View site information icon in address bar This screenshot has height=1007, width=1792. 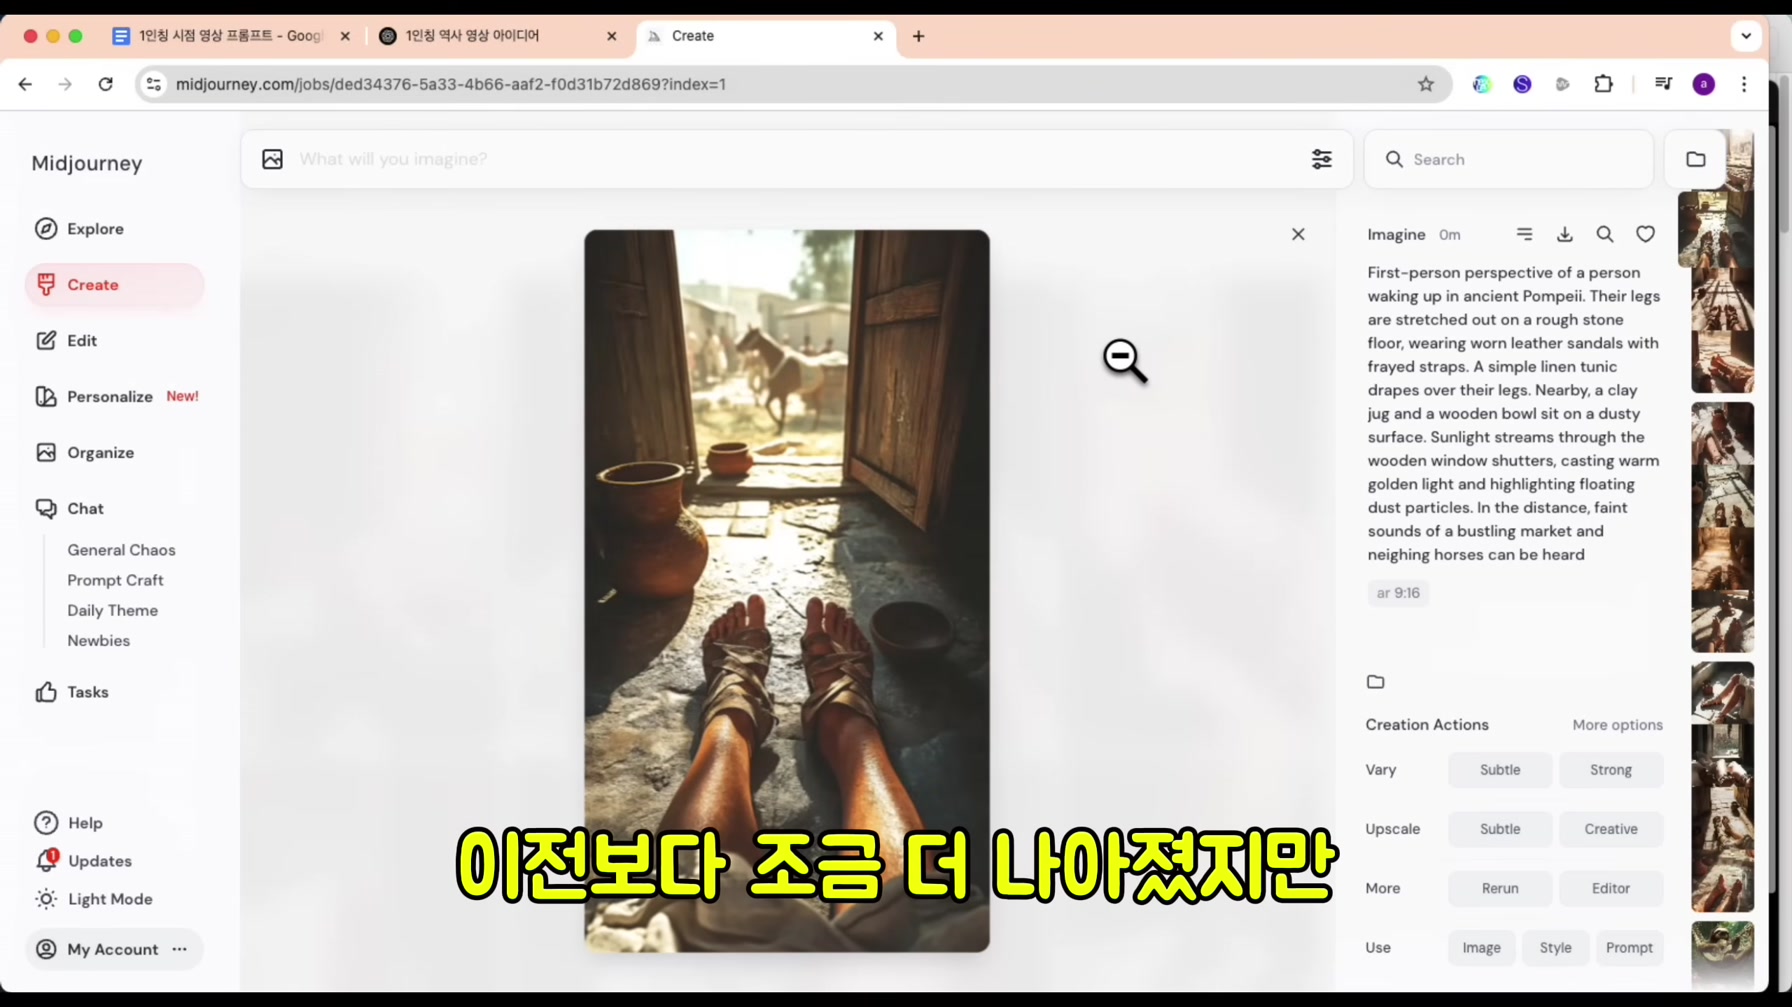(x=153, y=84)
